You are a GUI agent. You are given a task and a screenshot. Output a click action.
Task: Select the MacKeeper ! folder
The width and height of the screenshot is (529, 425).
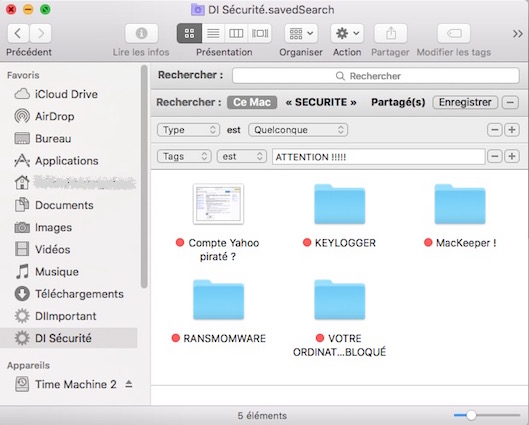point(460,204)
